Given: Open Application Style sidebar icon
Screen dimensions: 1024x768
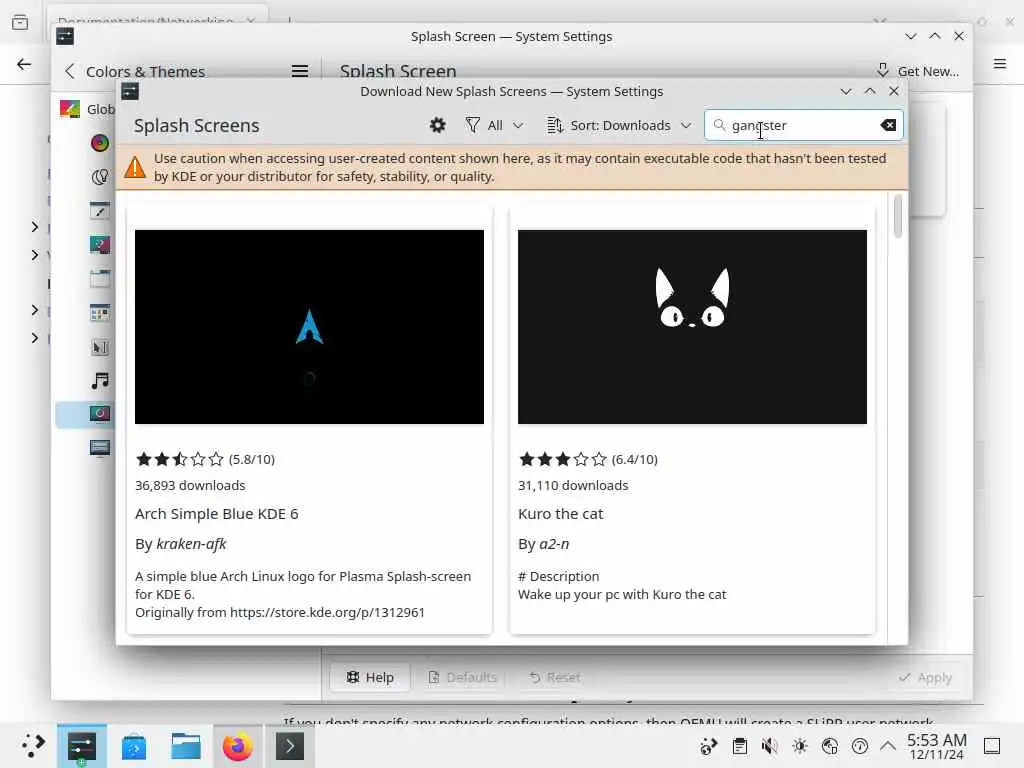Looking at the screenshot, I should 100,210.
